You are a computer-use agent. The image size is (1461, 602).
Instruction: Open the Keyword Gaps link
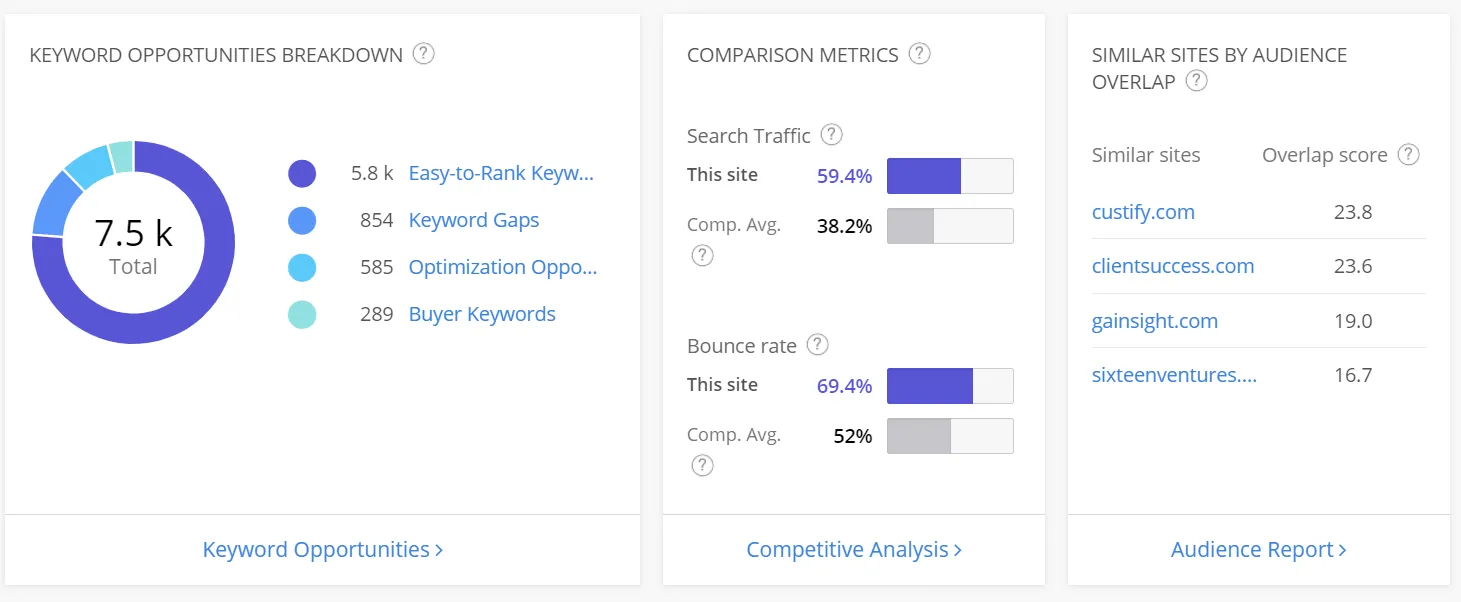(x=474, y=221)
